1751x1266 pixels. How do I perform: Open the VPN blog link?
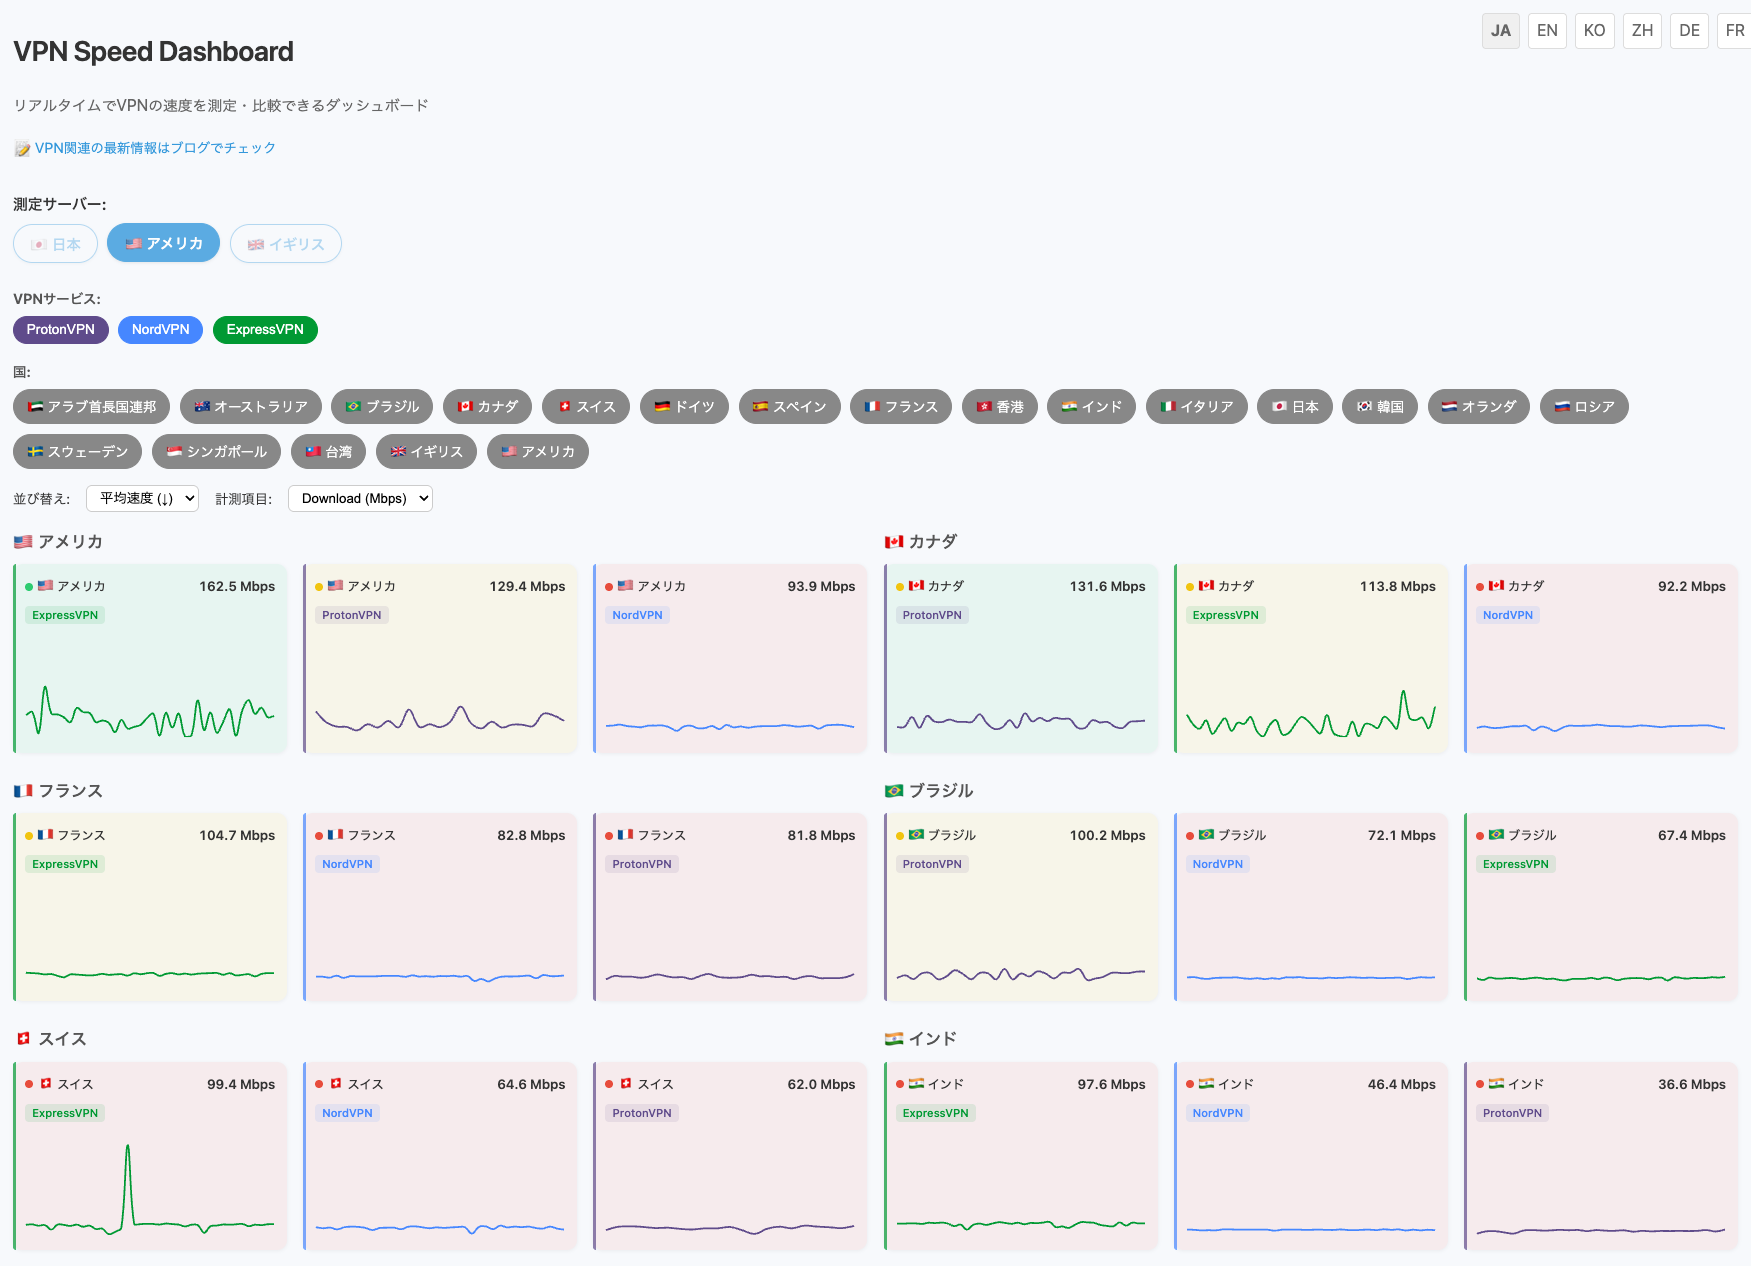(x=155, y=148)
